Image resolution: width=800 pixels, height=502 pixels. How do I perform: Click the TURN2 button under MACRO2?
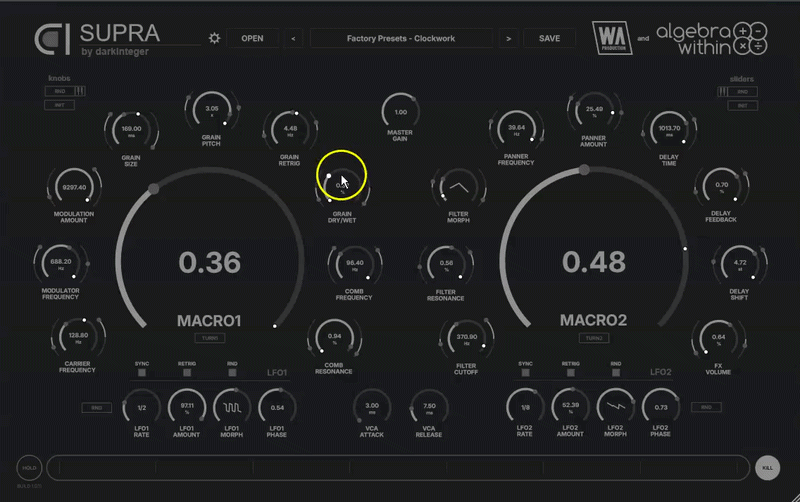[x=594, y=338]
